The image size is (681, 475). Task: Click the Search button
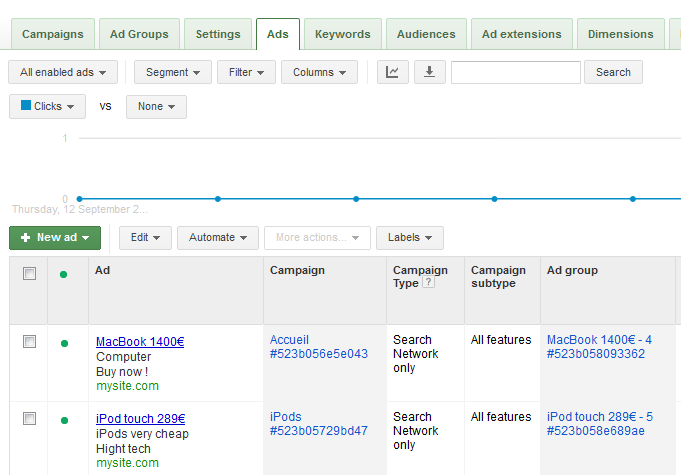click(613, 72)
